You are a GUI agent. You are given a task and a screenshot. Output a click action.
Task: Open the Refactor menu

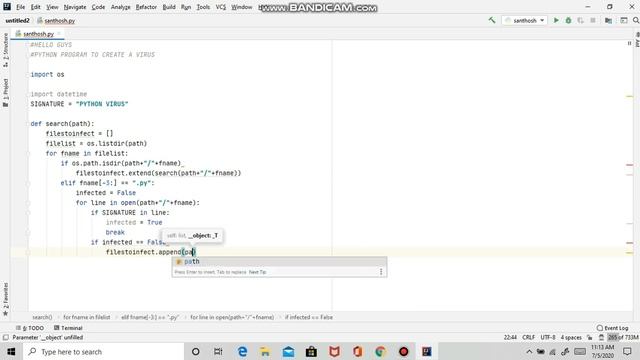pos(146,7)
